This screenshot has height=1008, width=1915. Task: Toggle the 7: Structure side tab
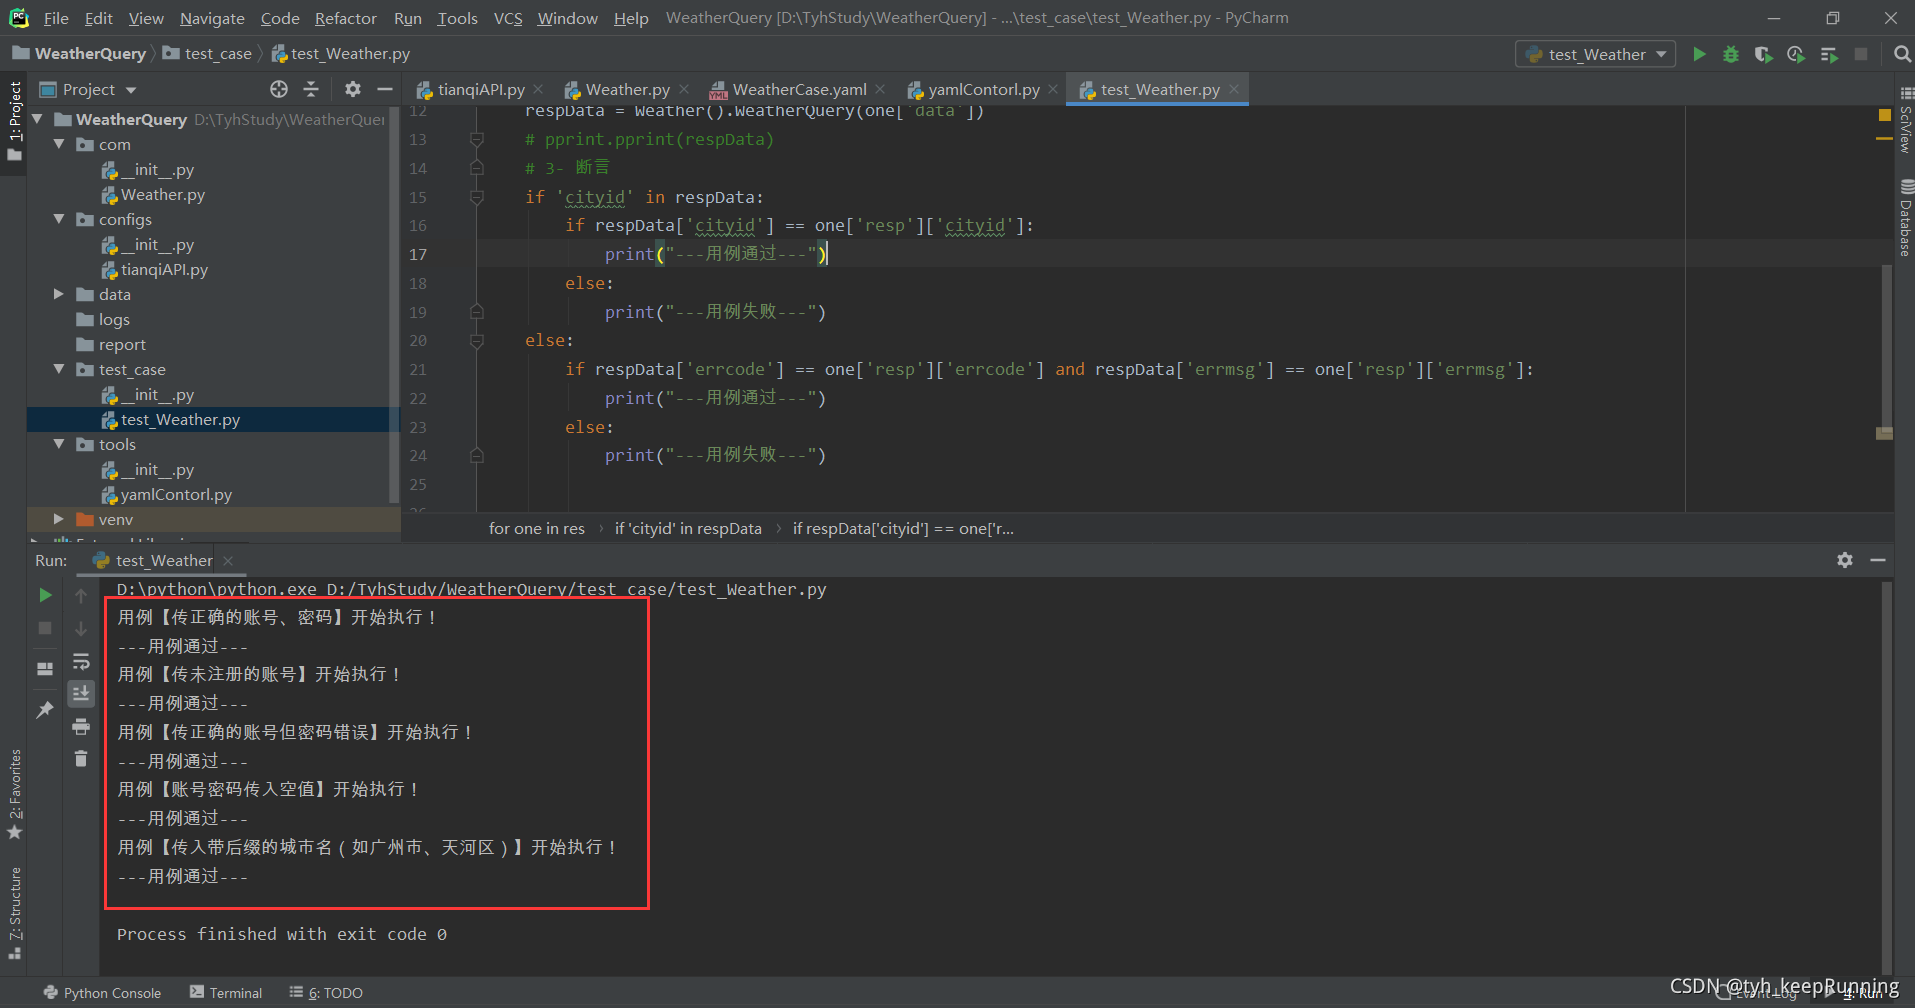pyautogui.click(x=14, y=914)
